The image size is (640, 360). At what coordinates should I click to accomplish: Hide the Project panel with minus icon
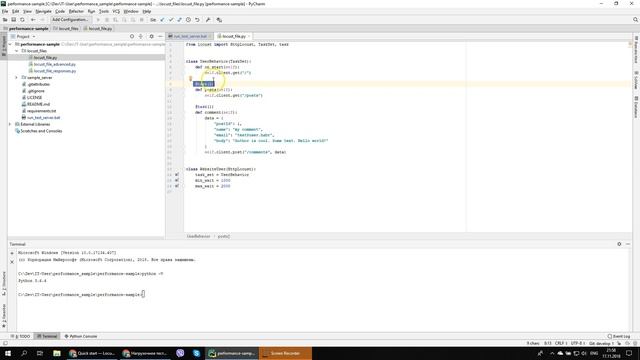(160, 36)
